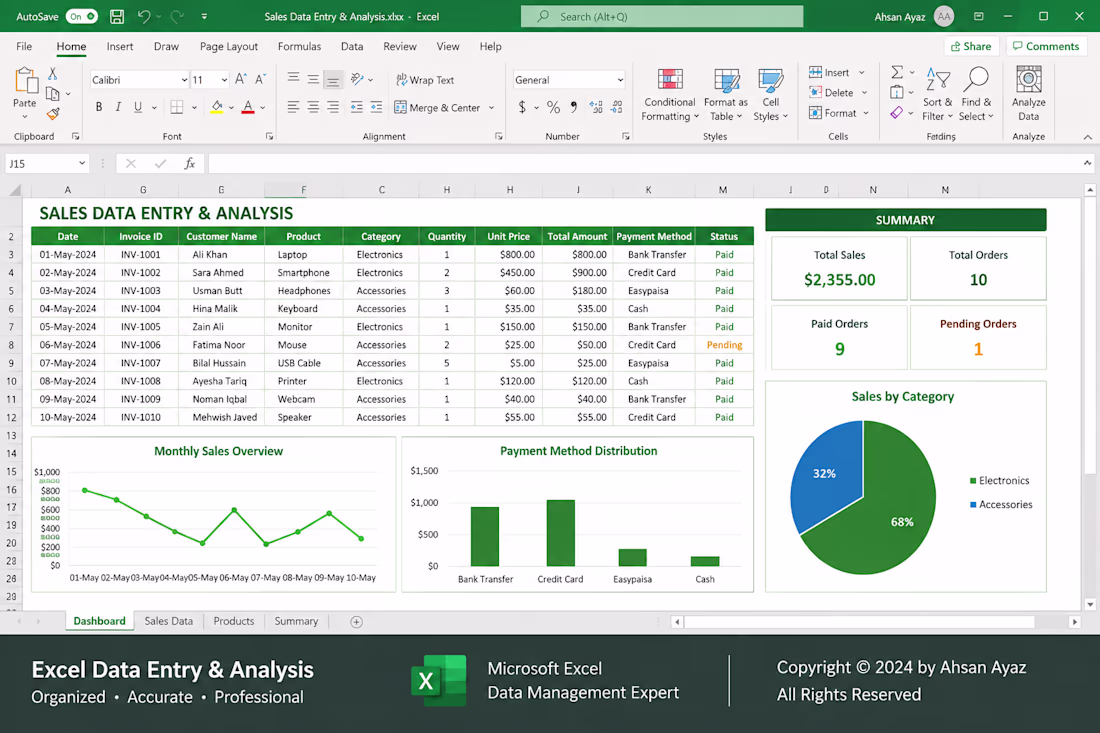Screen dimensions: 1100x733
Task: Click the Comma Style icon
Action: click(574, 107)
